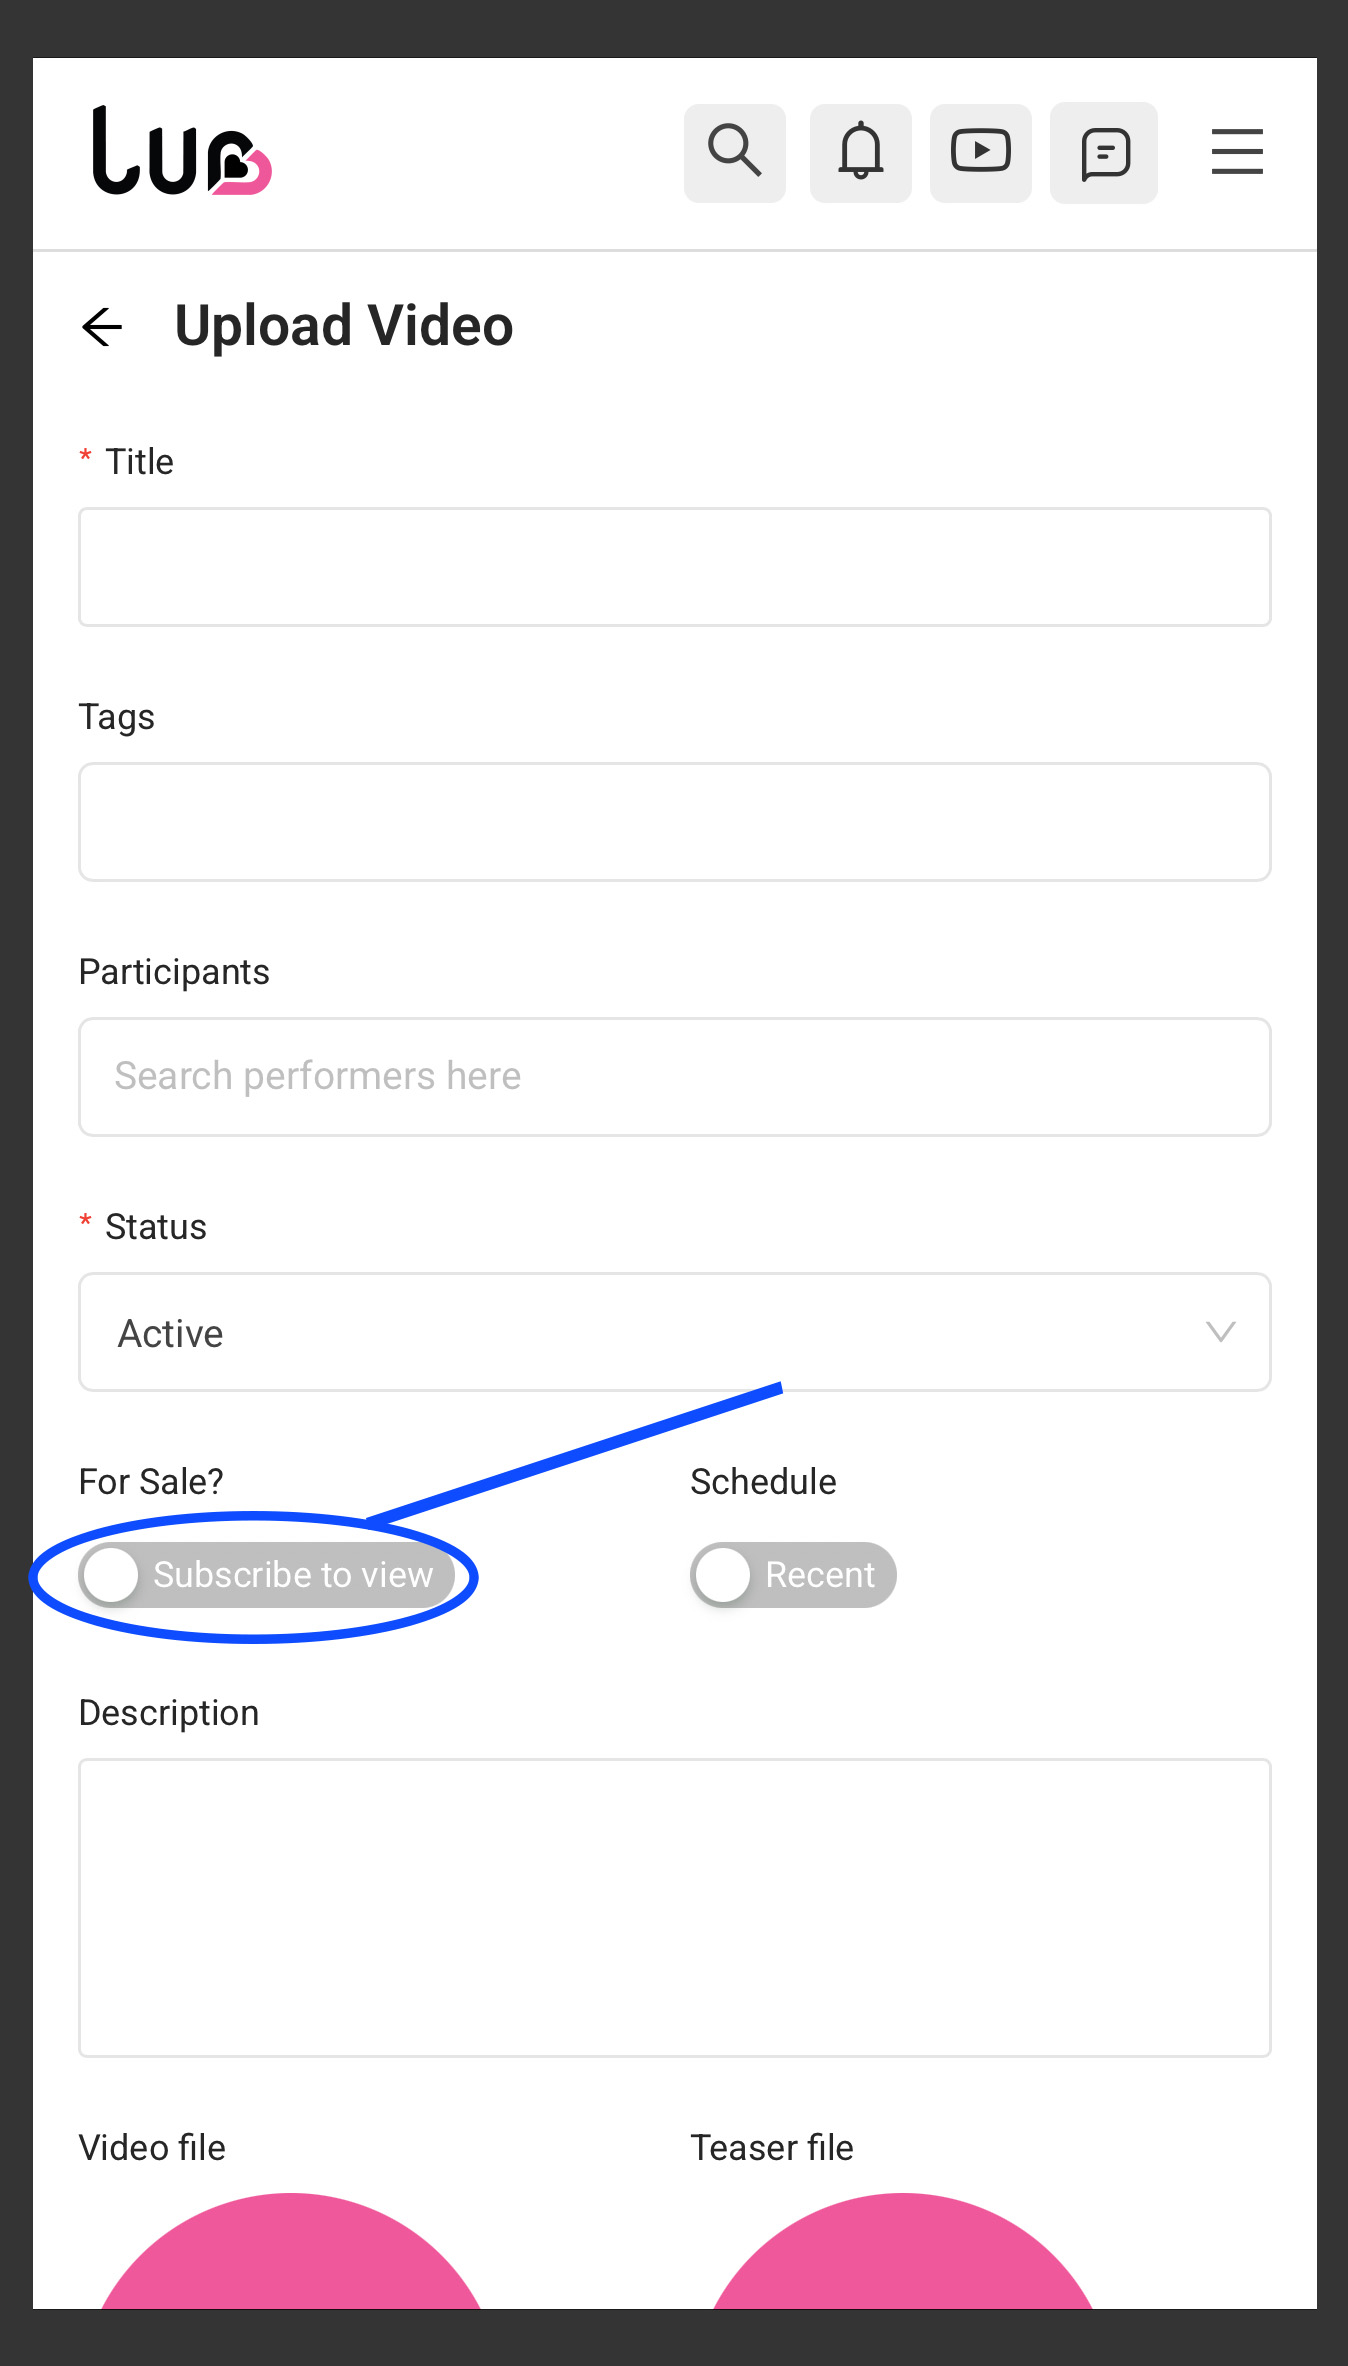Screen dimensions: 1348x2366
Task: Select the Video file upload circle
Action: [x=291, y=2252]
